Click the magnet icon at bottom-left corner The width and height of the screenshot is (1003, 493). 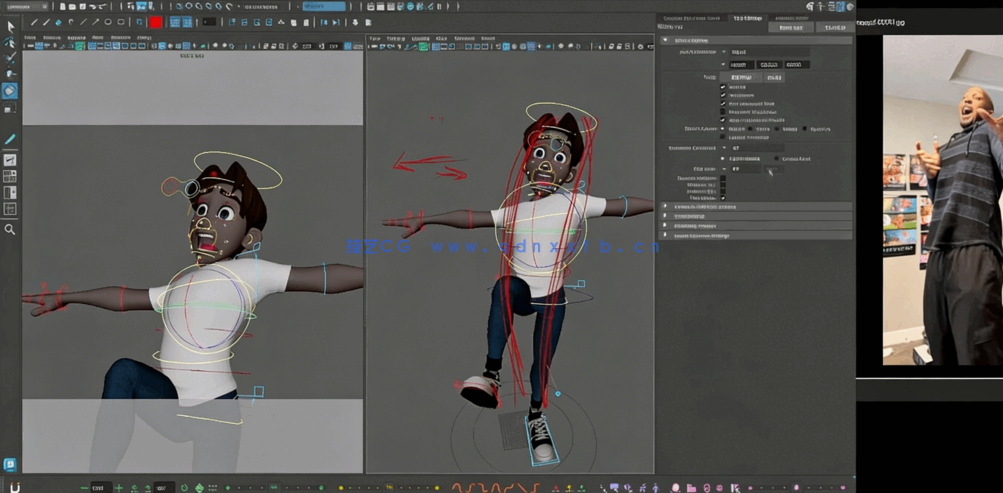click(14, 488)
